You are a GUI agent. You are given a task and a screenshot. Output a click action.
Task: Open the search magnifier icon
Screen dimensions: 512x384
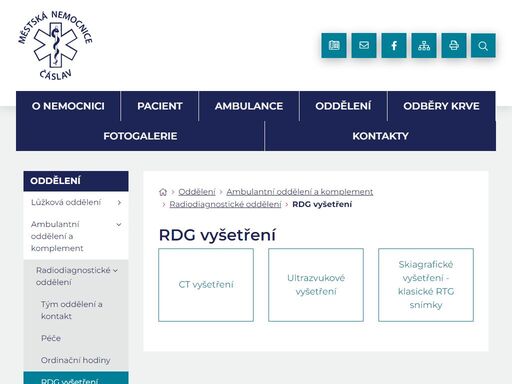coord(483,45)
